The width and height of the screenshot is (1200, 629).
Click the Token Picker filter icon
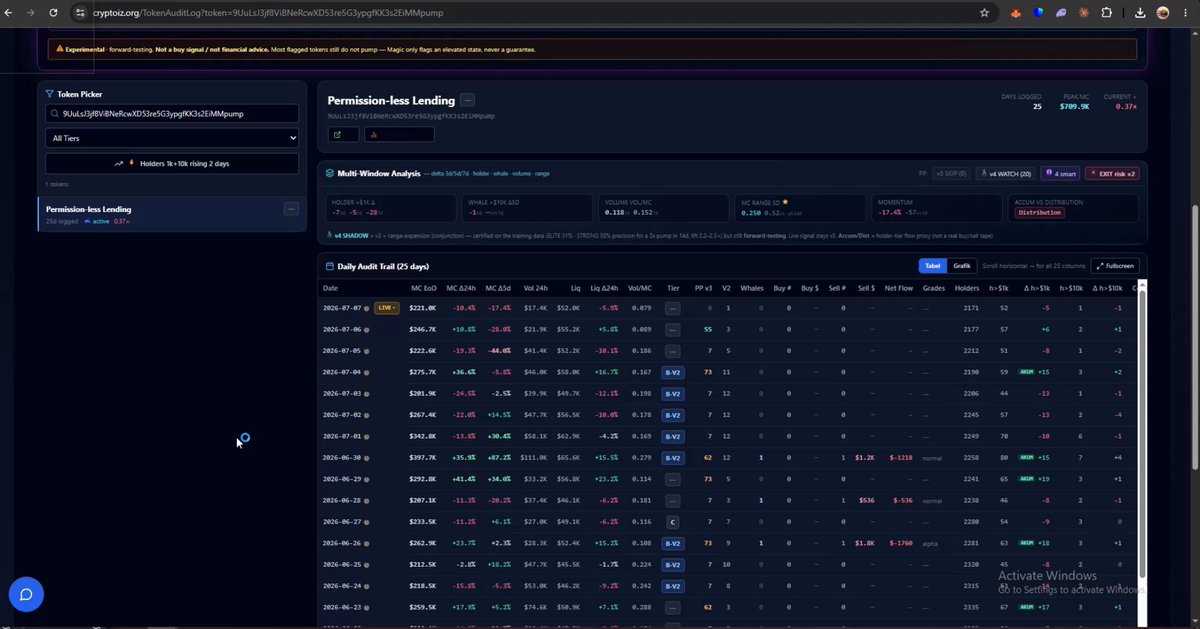click(x=49, y=94)
